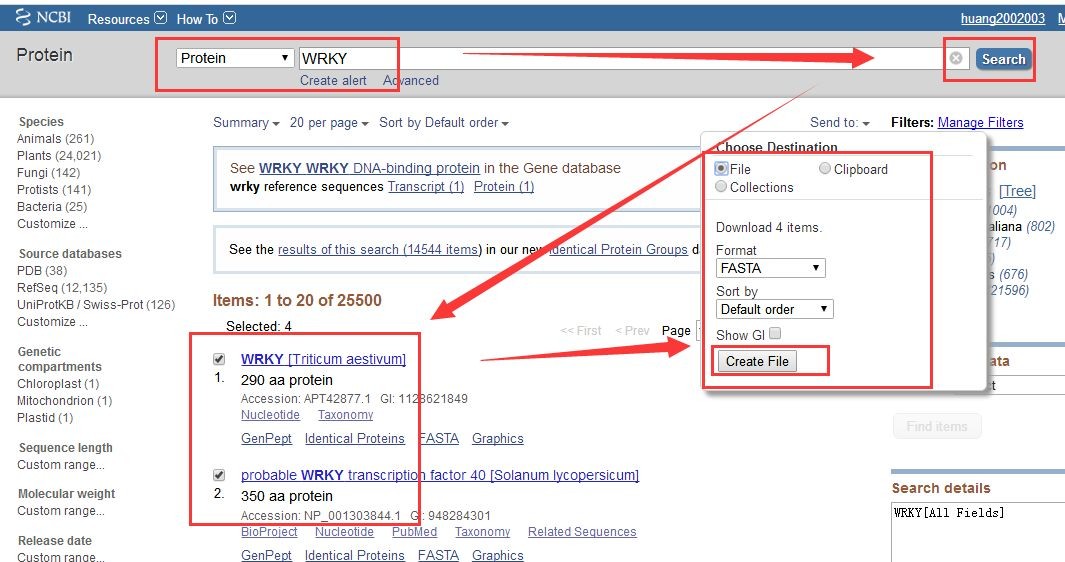Open the How To menu
This screenshot has height=562, width=1065.
pos(206,19)
